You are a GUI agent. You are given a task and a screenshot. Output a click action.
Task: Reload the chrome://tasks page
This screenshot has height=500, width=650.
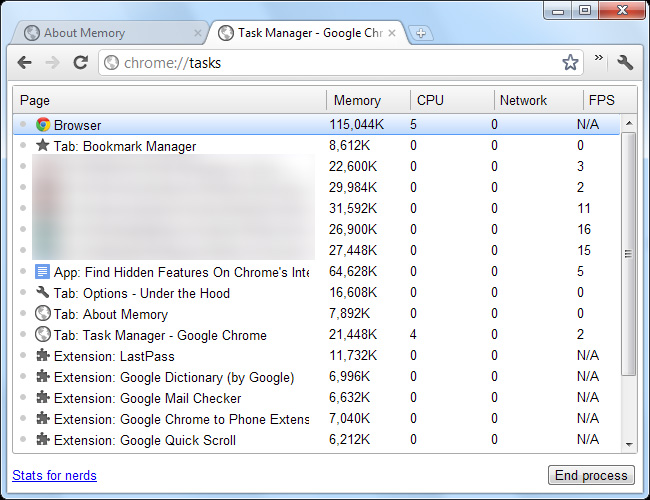[x=80, y=63]
